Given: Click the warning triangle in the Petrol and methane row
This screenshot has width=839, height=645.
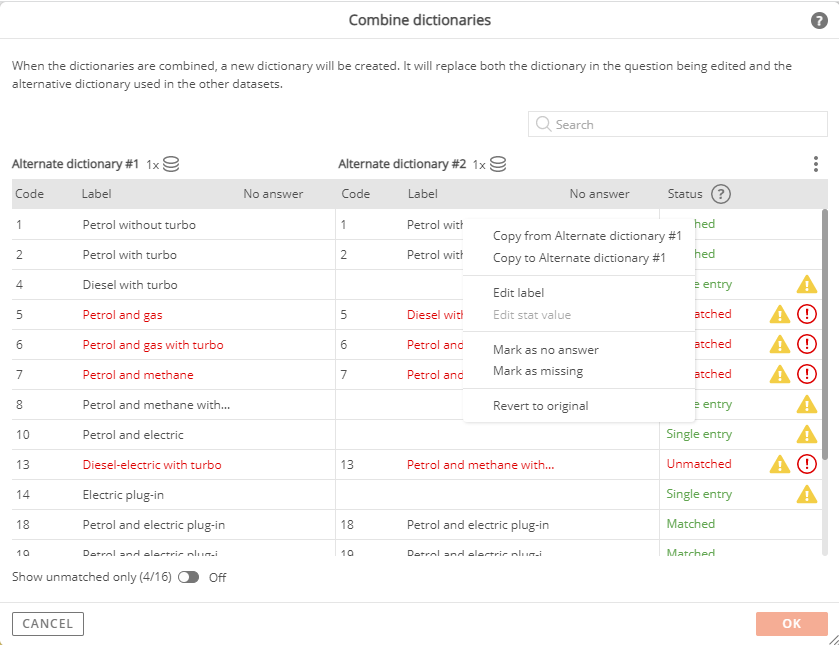Looking at the screenshot, I should point(780,374).
